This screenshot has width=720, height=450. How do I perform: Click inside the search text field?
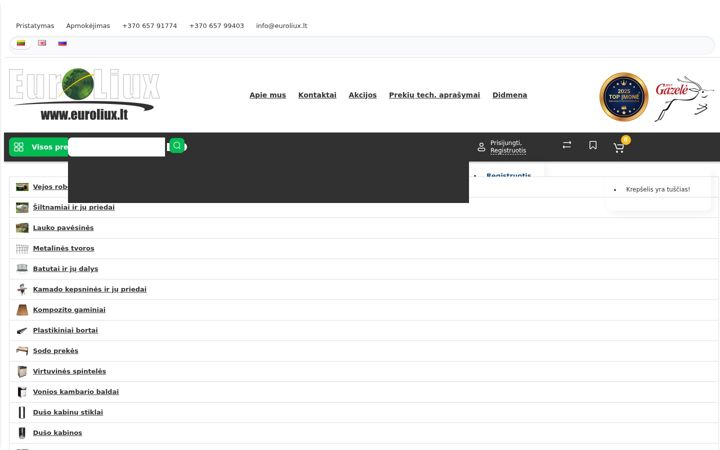117,147
